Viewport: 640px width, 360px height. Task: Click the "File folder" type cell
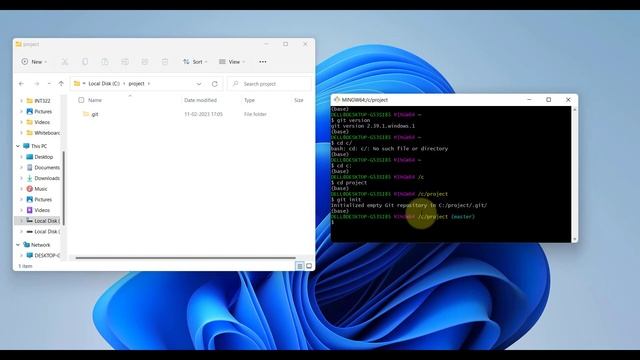[255, 114]
